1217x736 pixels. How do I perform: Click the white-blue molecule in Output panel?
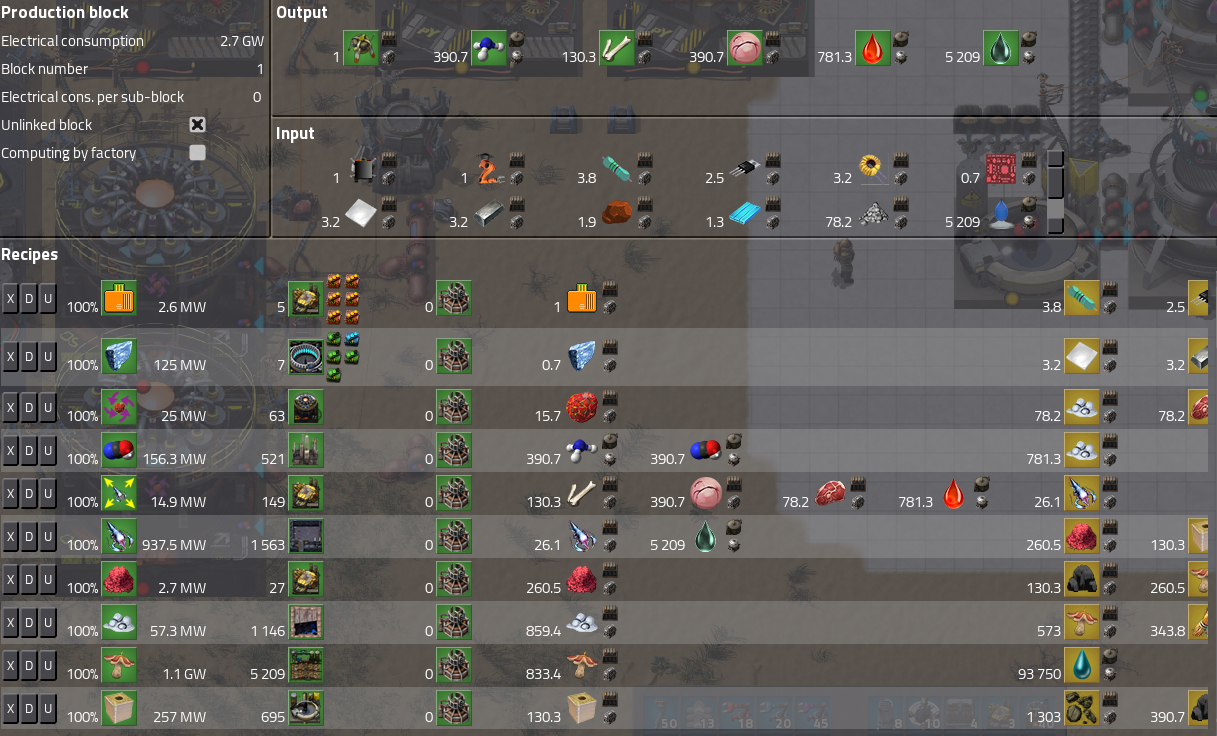click(x=489, y=48)
